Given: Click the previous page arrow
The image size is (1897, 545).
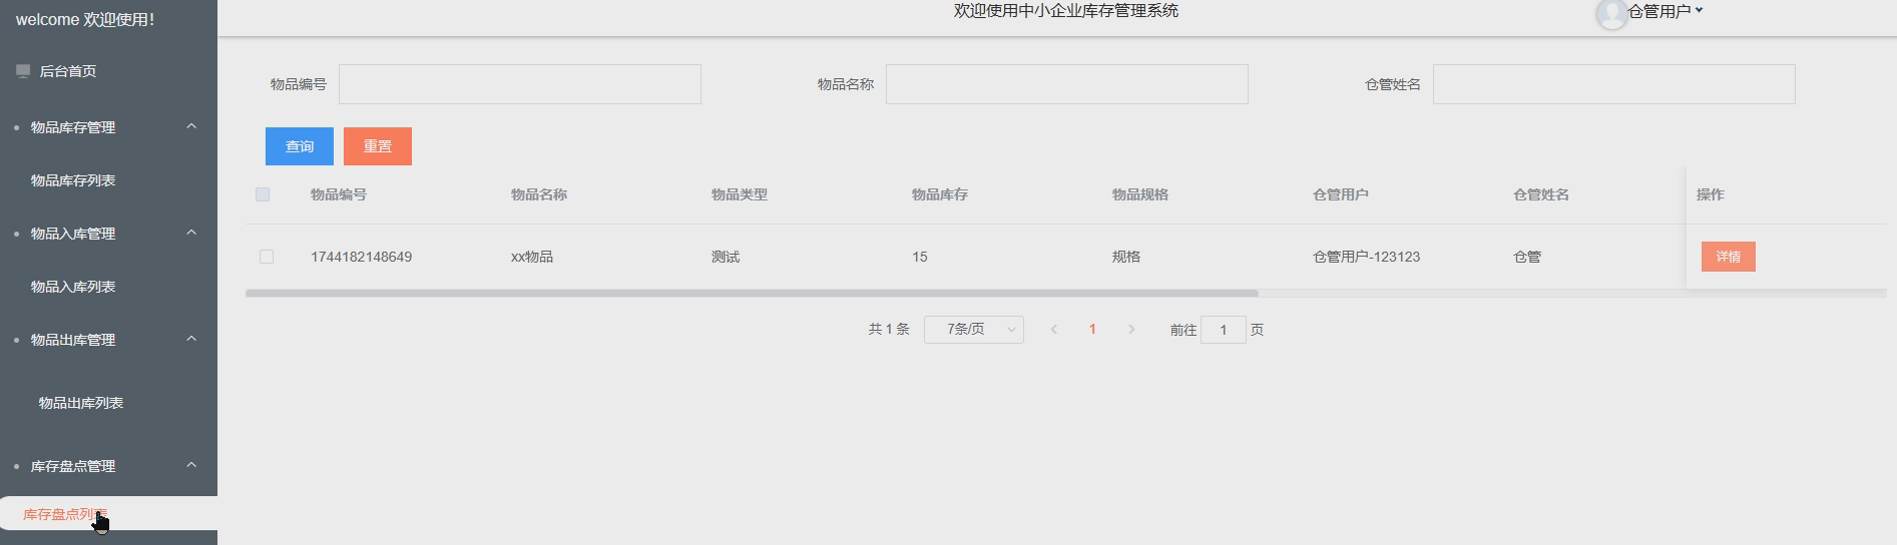Looking at the screenshot, I should click(1054, 329).
